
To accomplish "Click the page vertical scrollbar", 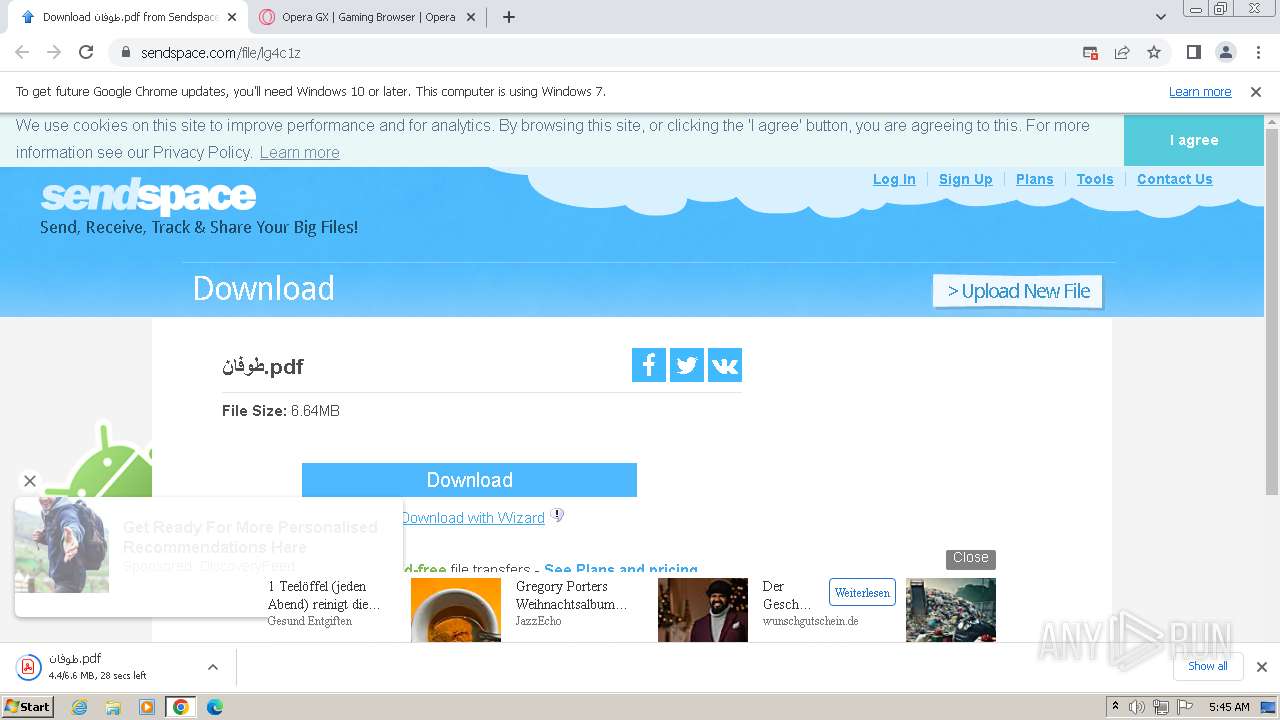I will [x=1272, y=310].
